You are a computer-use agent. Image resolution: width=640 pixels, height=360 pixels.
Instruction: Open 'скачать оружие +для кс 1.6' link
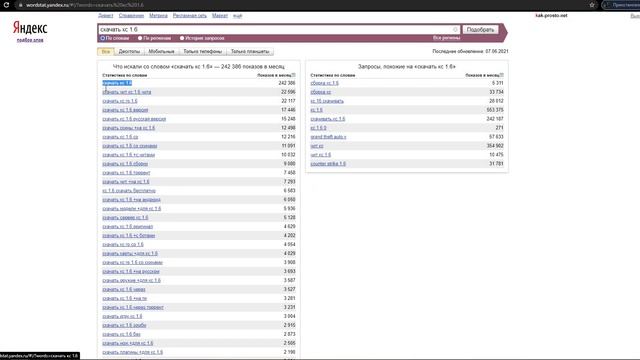(x=131, y=280)
